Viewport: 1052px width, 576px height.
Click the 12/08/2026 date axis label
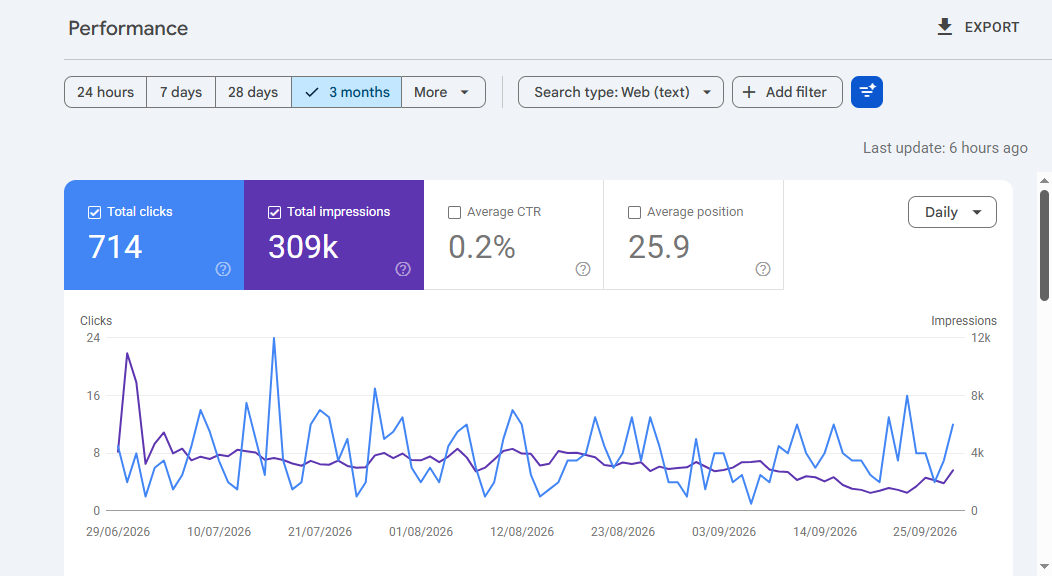tap(522, 532)
